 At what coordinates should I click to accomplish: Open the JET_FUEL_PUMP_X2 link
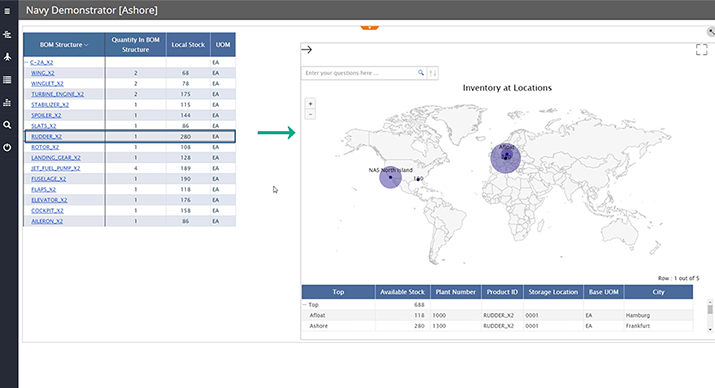[x=56, y=168]
